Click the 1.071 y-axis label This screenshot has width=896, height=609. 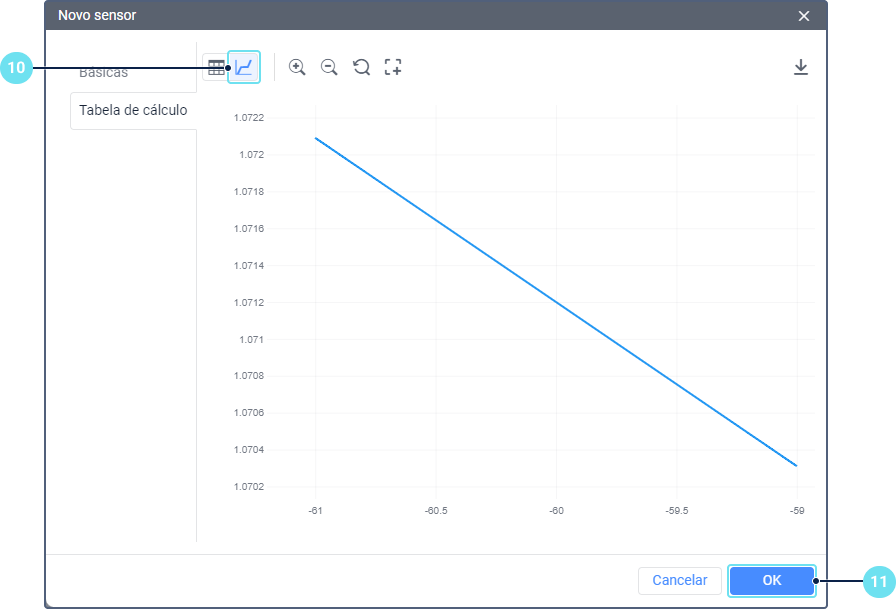[x=251, y=339]
